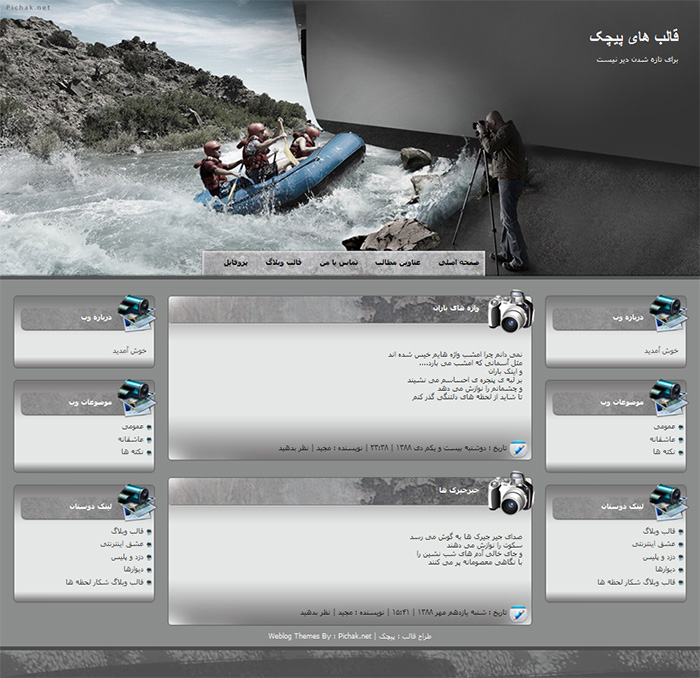Click the film icon on right sidebar لینک دوستان box
The width and height of the screenshot is (700, 678).
point(667,503)
